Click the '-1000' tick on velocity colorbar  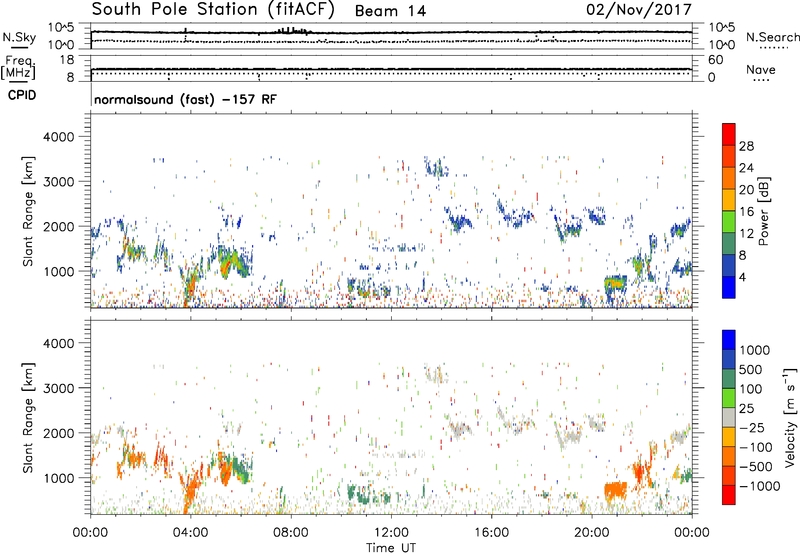tap(759, 486)
